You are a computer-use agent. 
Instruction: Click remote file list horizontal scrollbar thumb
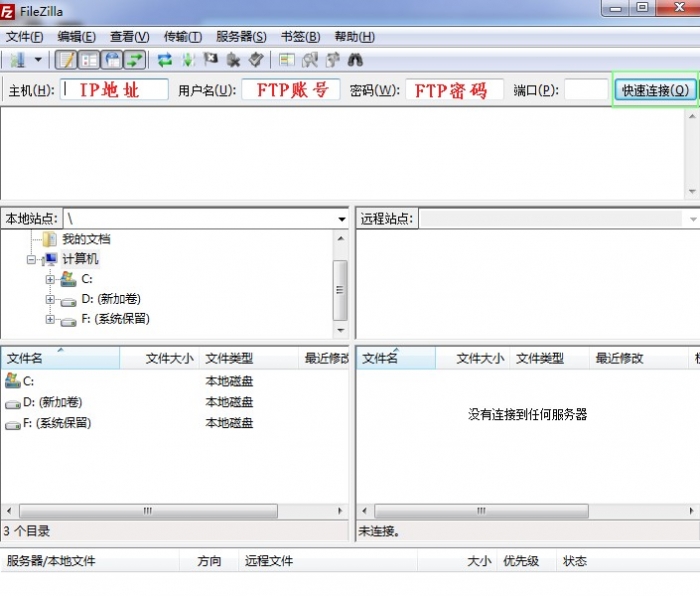point(481,511)
